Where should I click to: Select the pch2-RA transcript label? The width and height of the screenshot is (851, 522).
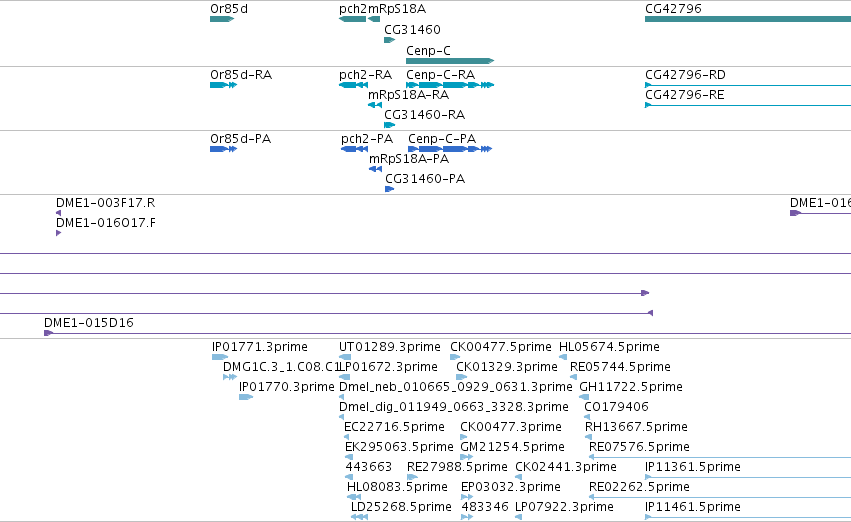pyautogui.click(x=365, y=74)
